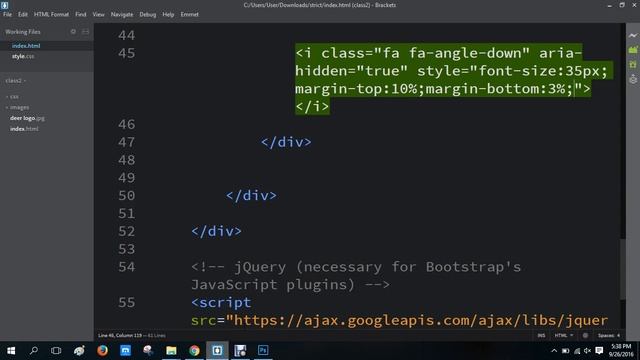Click the muted volume tray icon
The image size is (640, 360).
tap(587, 351)
